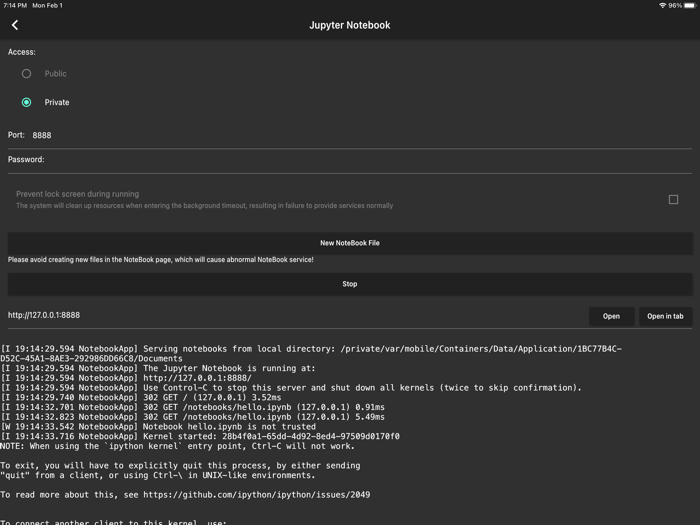Click the 'Kernel started' log line

coord(200,437)
